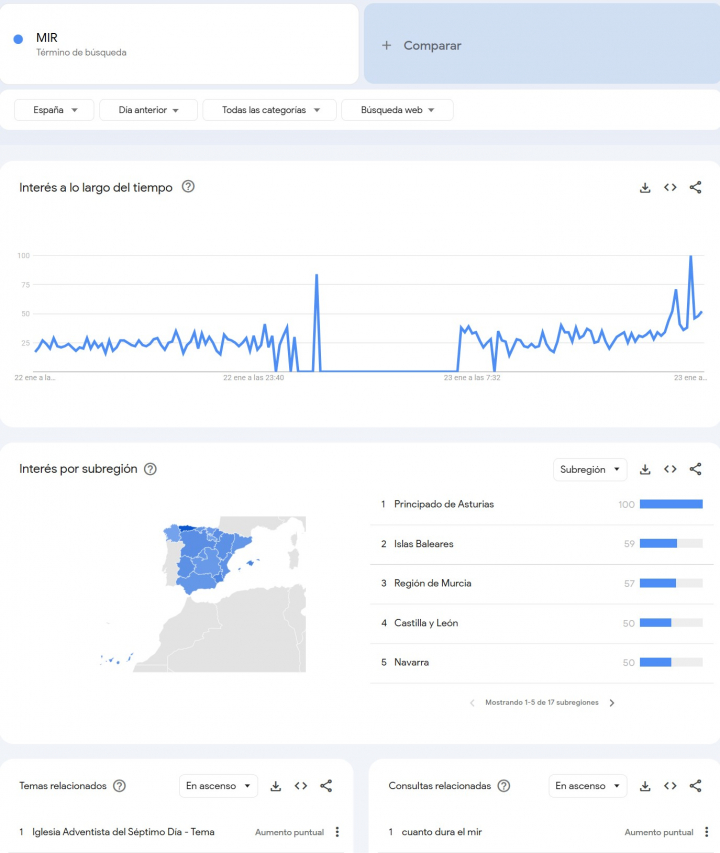720x853 pixels.
Task: Go to previous page of subregions
Action: click(472, 703)
